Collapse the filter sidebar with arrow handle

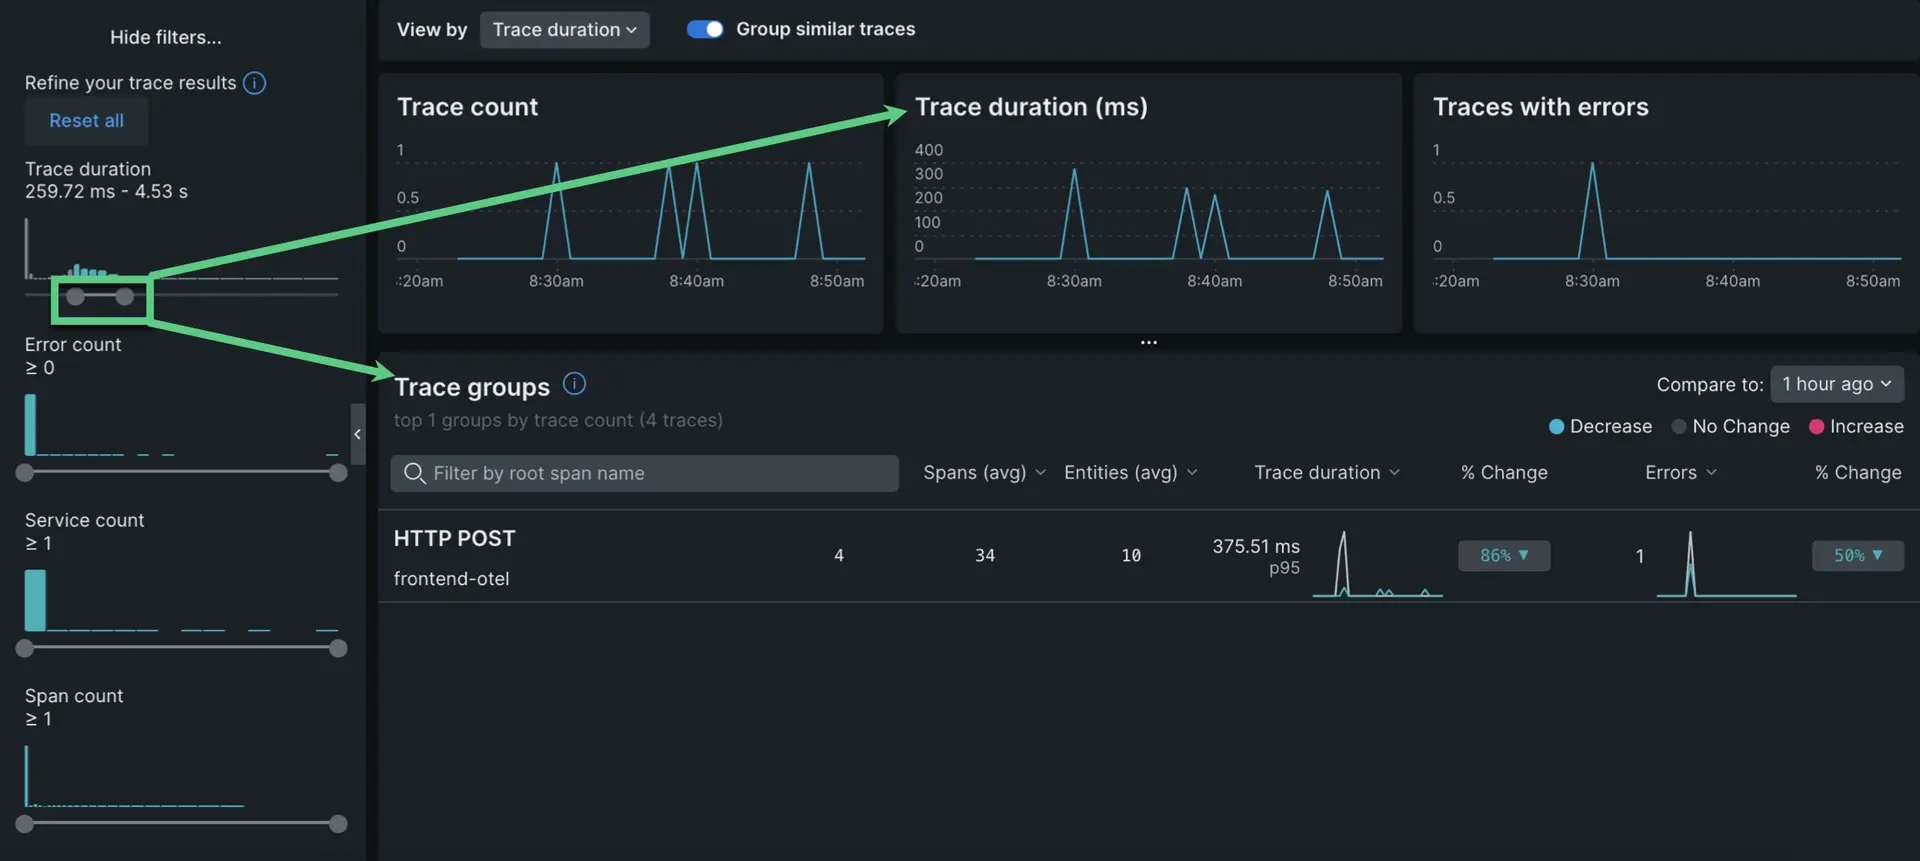[x=357, y=434]
